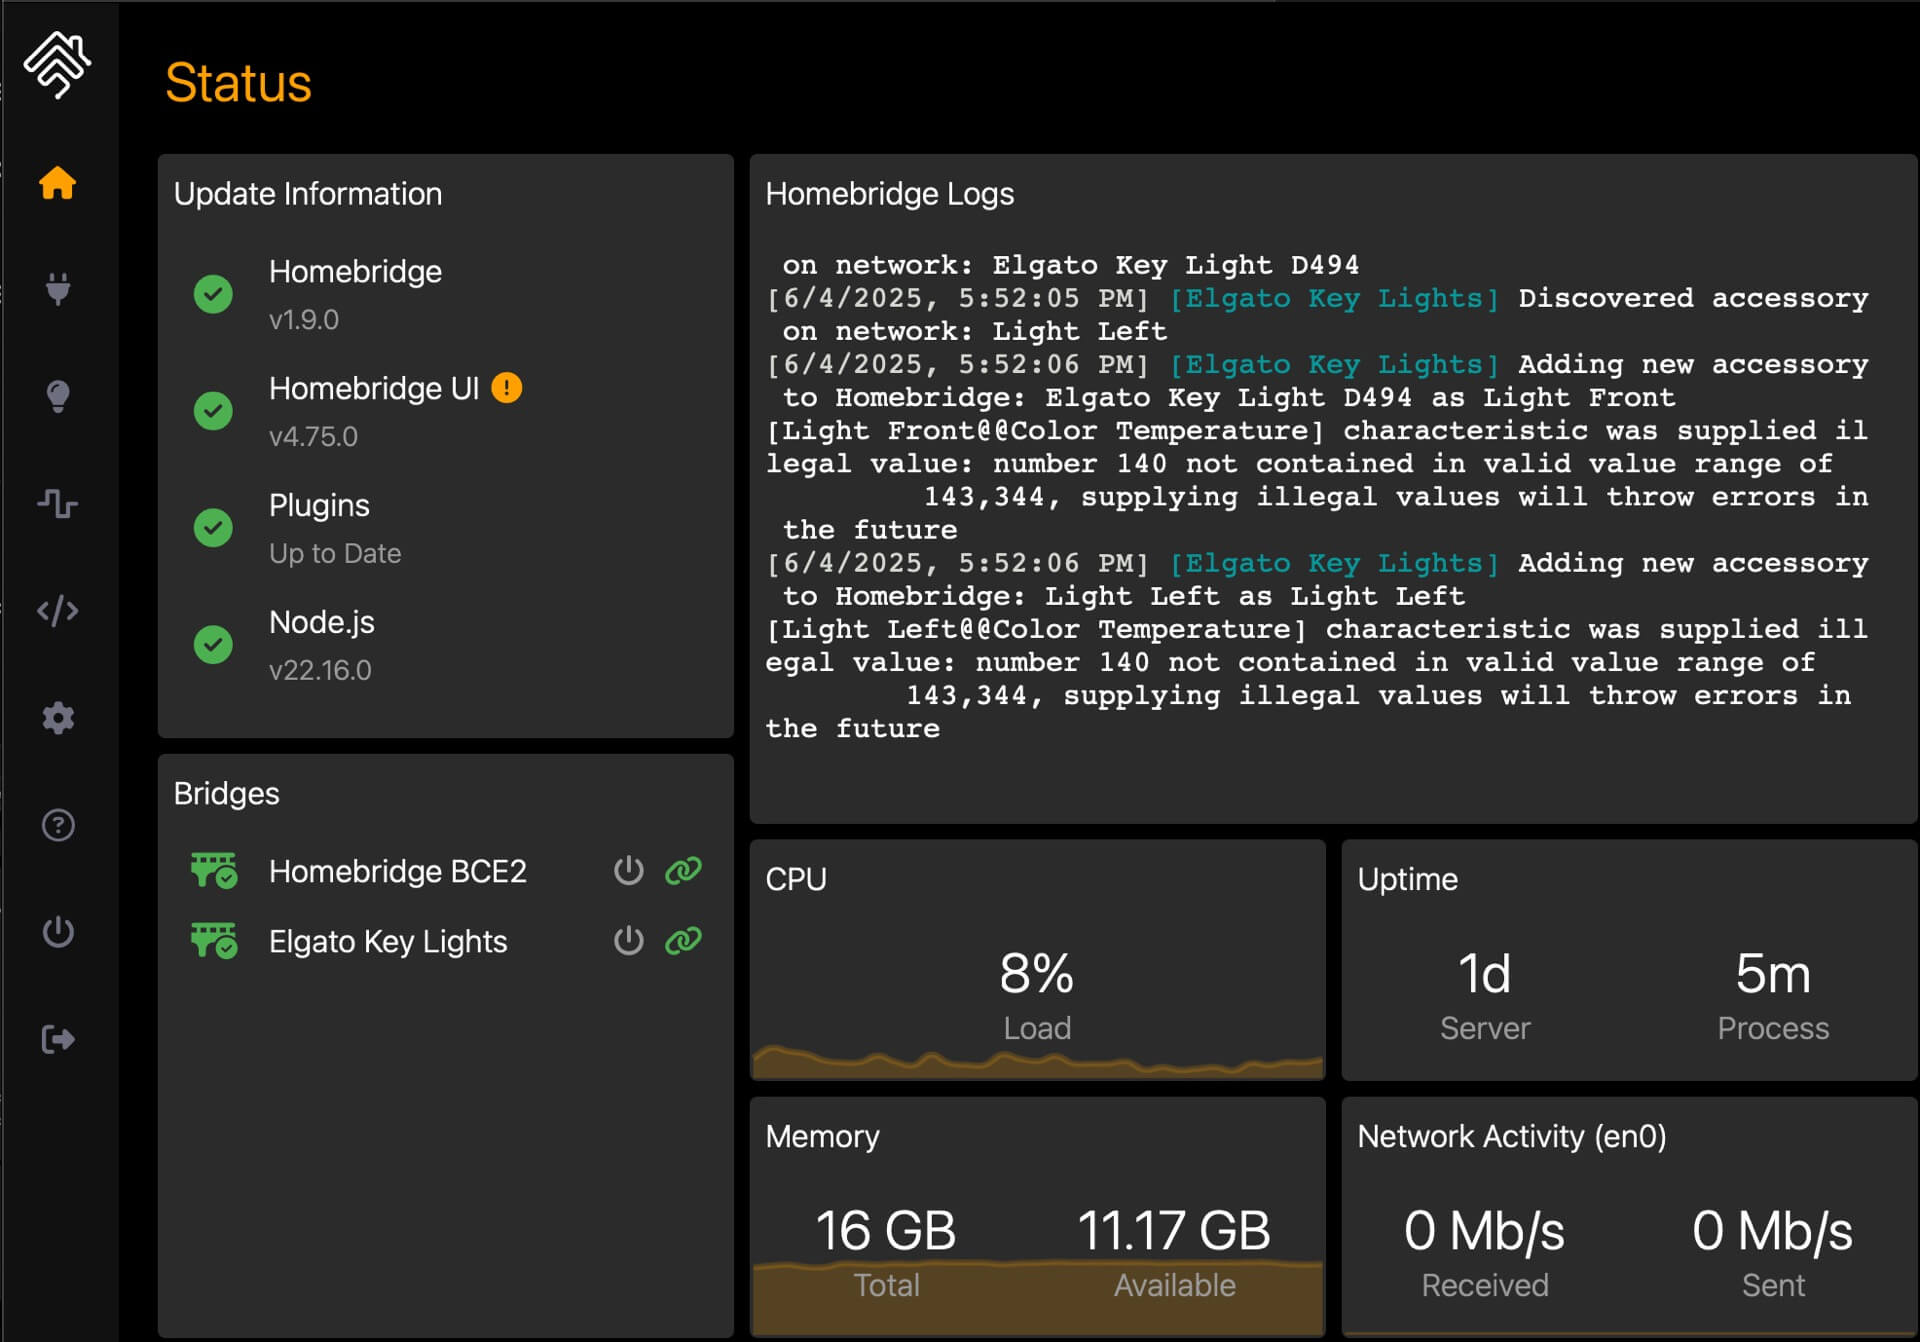
Task: Show pairing link for Homebridge BCE2
Action: click(684, 870)
